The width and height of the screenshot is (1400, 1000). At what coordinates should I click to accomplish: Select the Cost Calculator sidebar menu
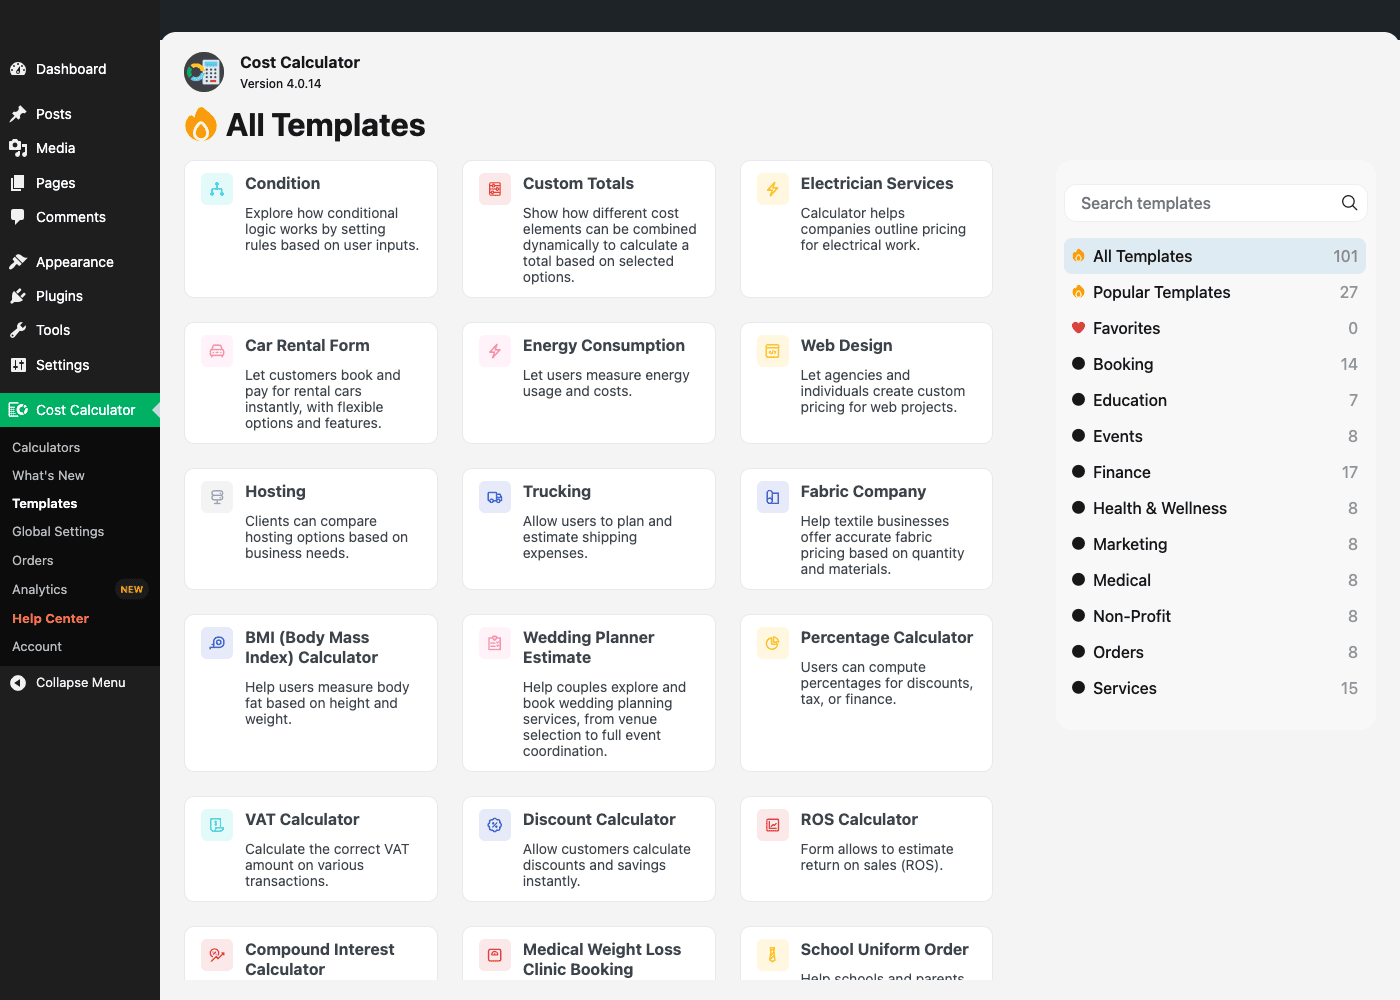click(80, 410)
